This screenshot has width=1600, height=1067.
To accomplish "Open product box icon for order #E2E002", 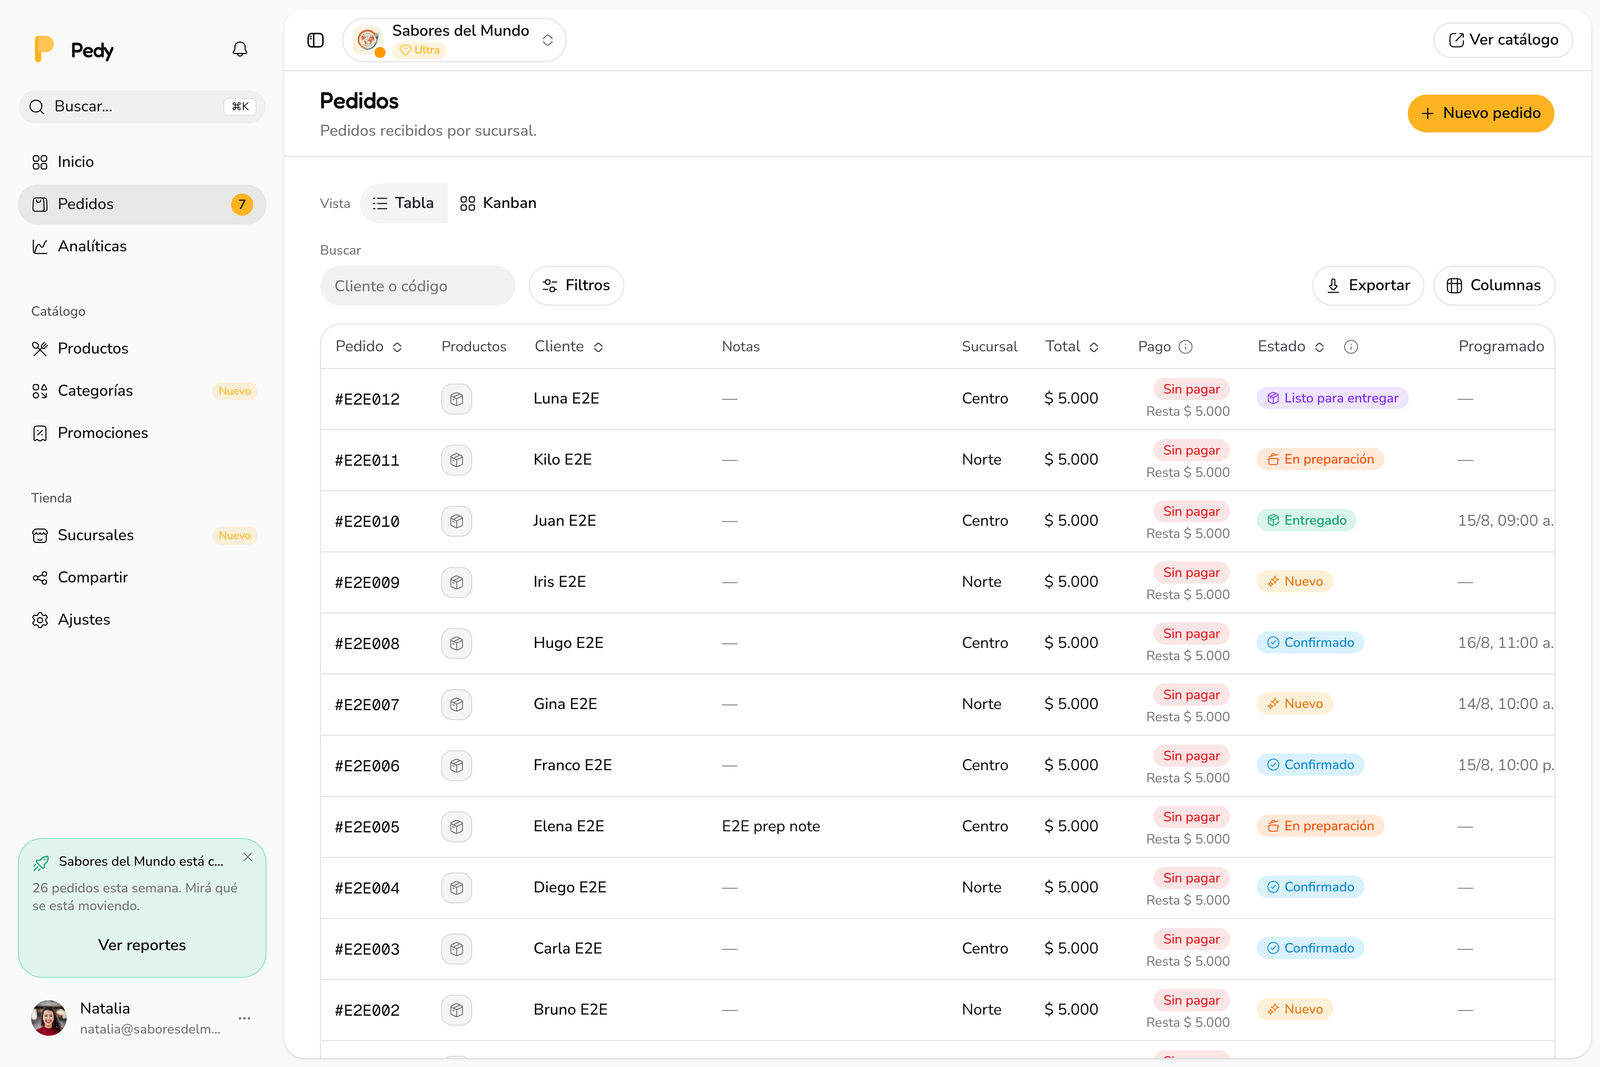I will [457, 1010].
